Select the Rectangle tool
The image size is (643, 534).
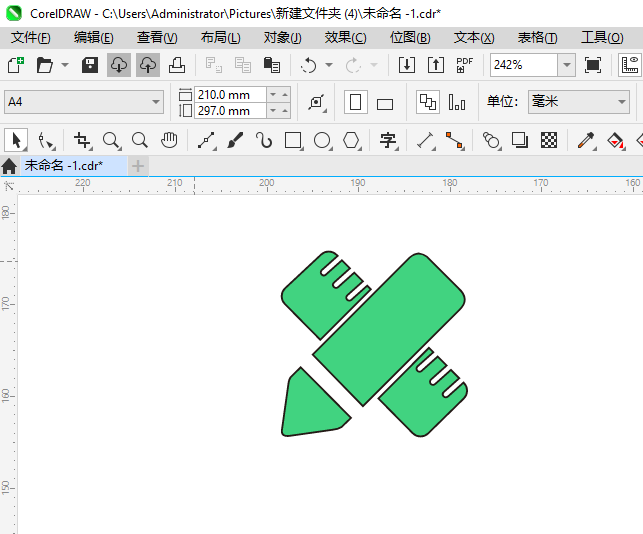click(x=294, y=140)
